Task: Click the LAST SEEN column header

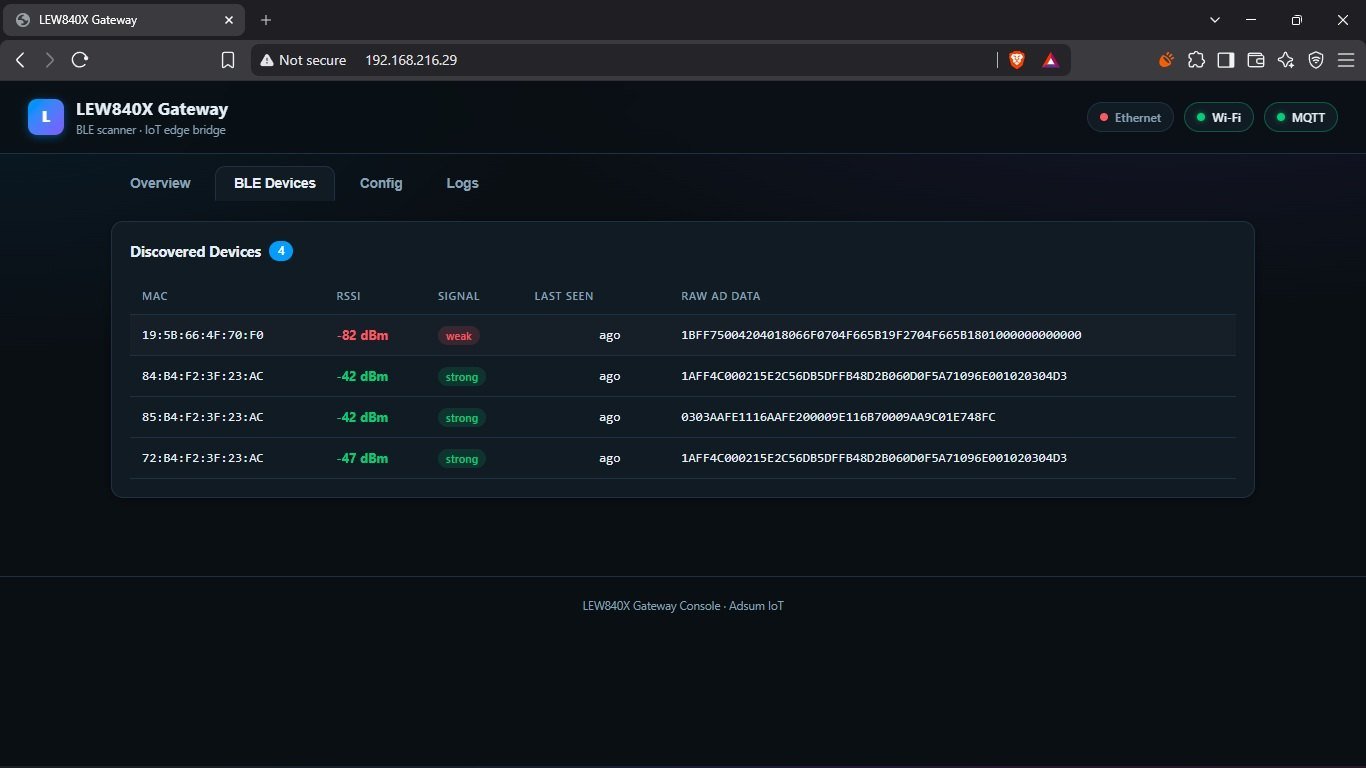Action: [564, 296]
